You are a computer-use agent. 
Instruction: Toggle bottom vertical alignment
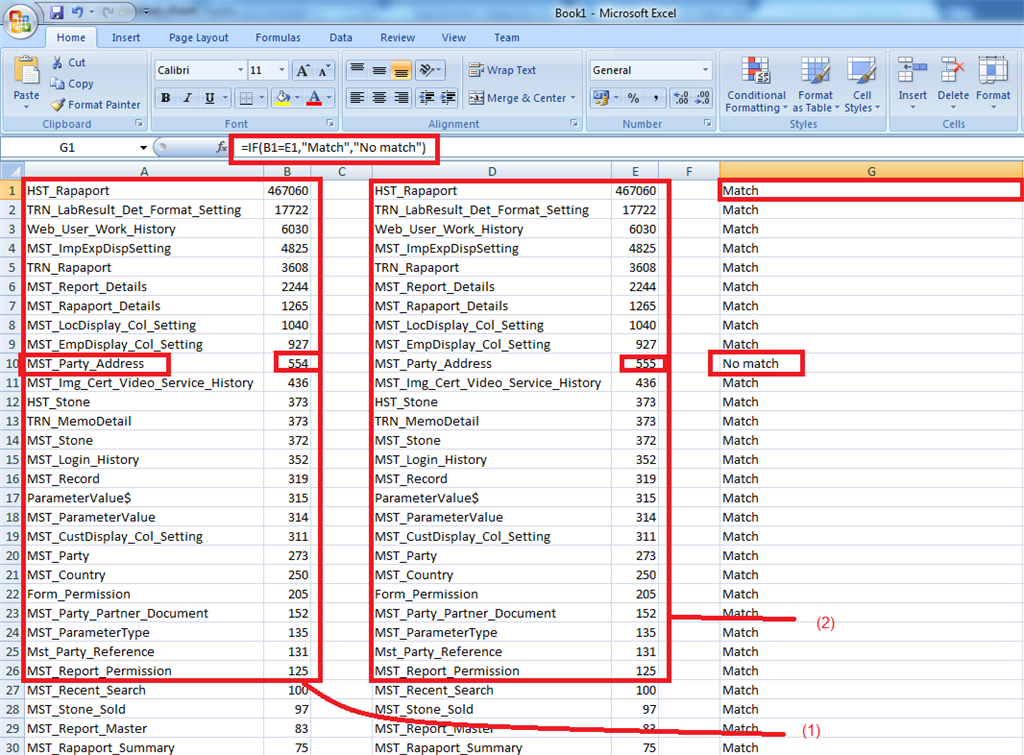(401, 70)
